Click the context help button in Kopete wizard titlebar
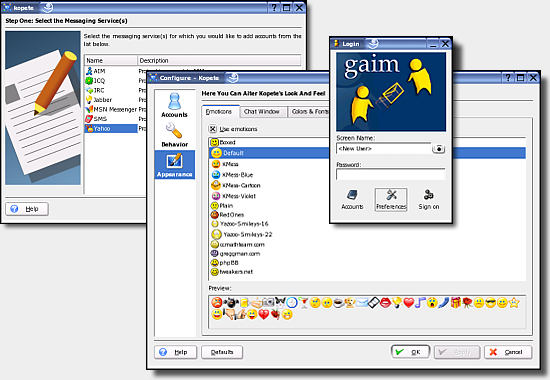 [274, 7]
